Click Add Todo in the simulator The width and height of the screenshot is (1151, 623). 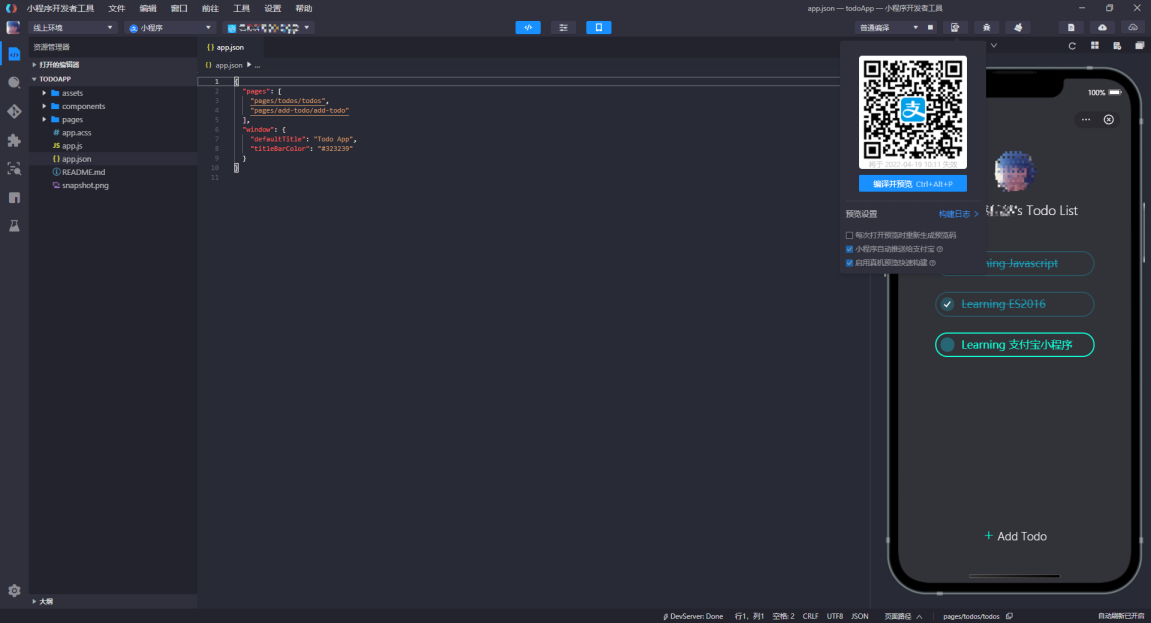coord(1015,536)
